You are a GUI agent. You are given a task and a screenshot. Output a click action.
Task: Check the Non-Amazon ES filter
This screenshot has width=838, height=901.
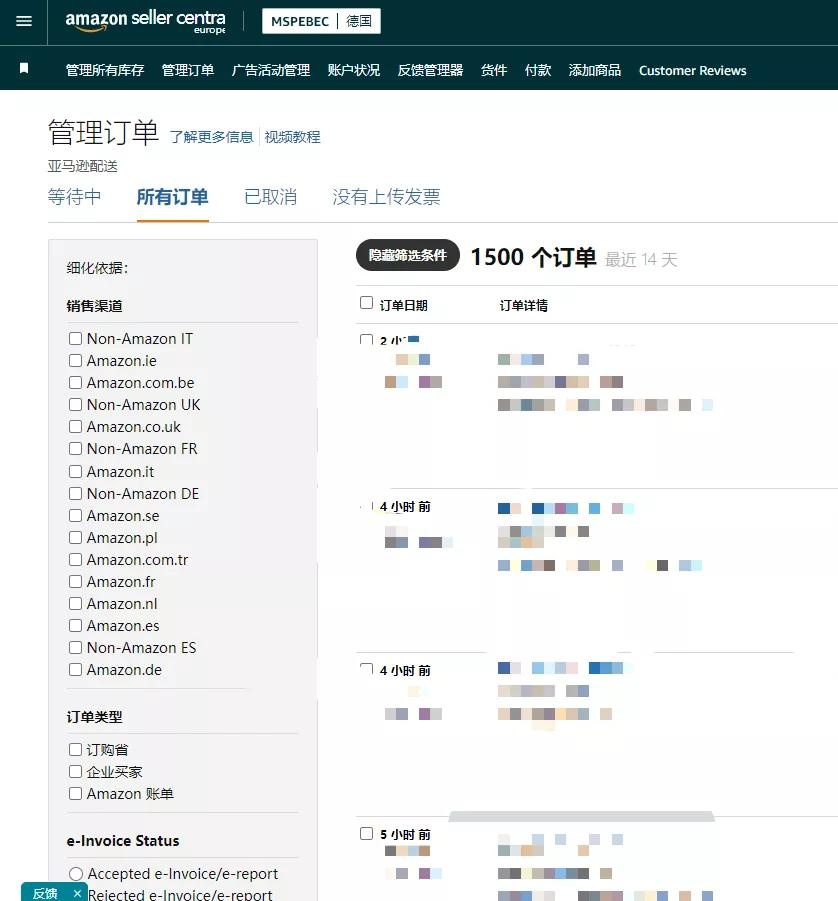[75, 648]
